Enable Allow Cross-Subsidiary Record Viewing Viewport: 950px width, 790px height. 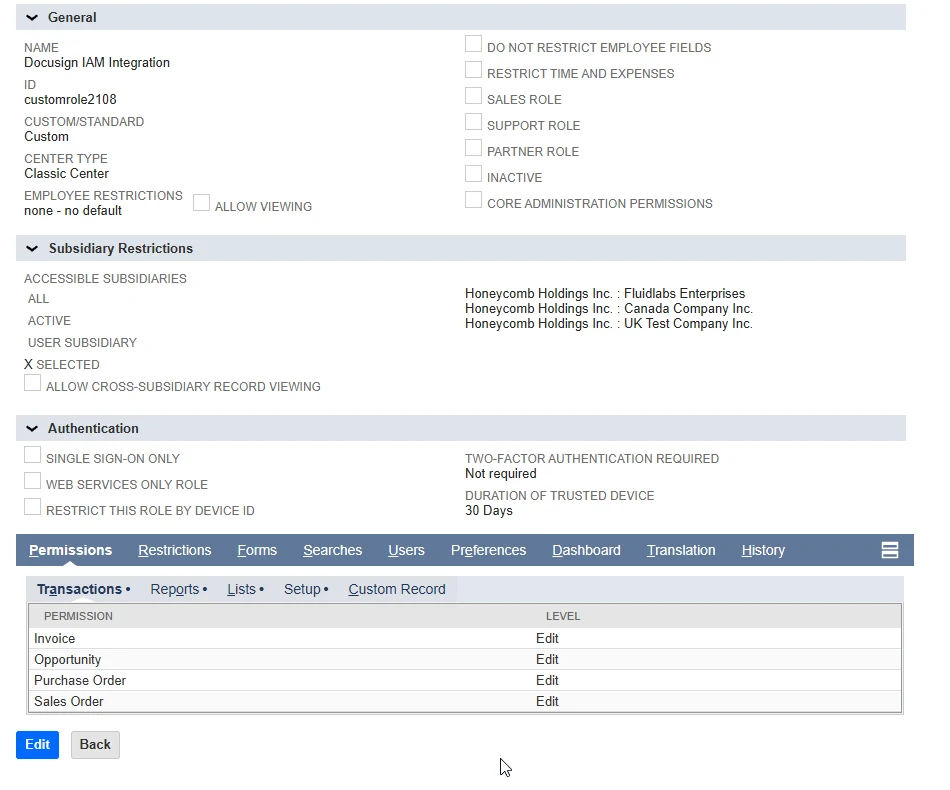tap(33, 383)
